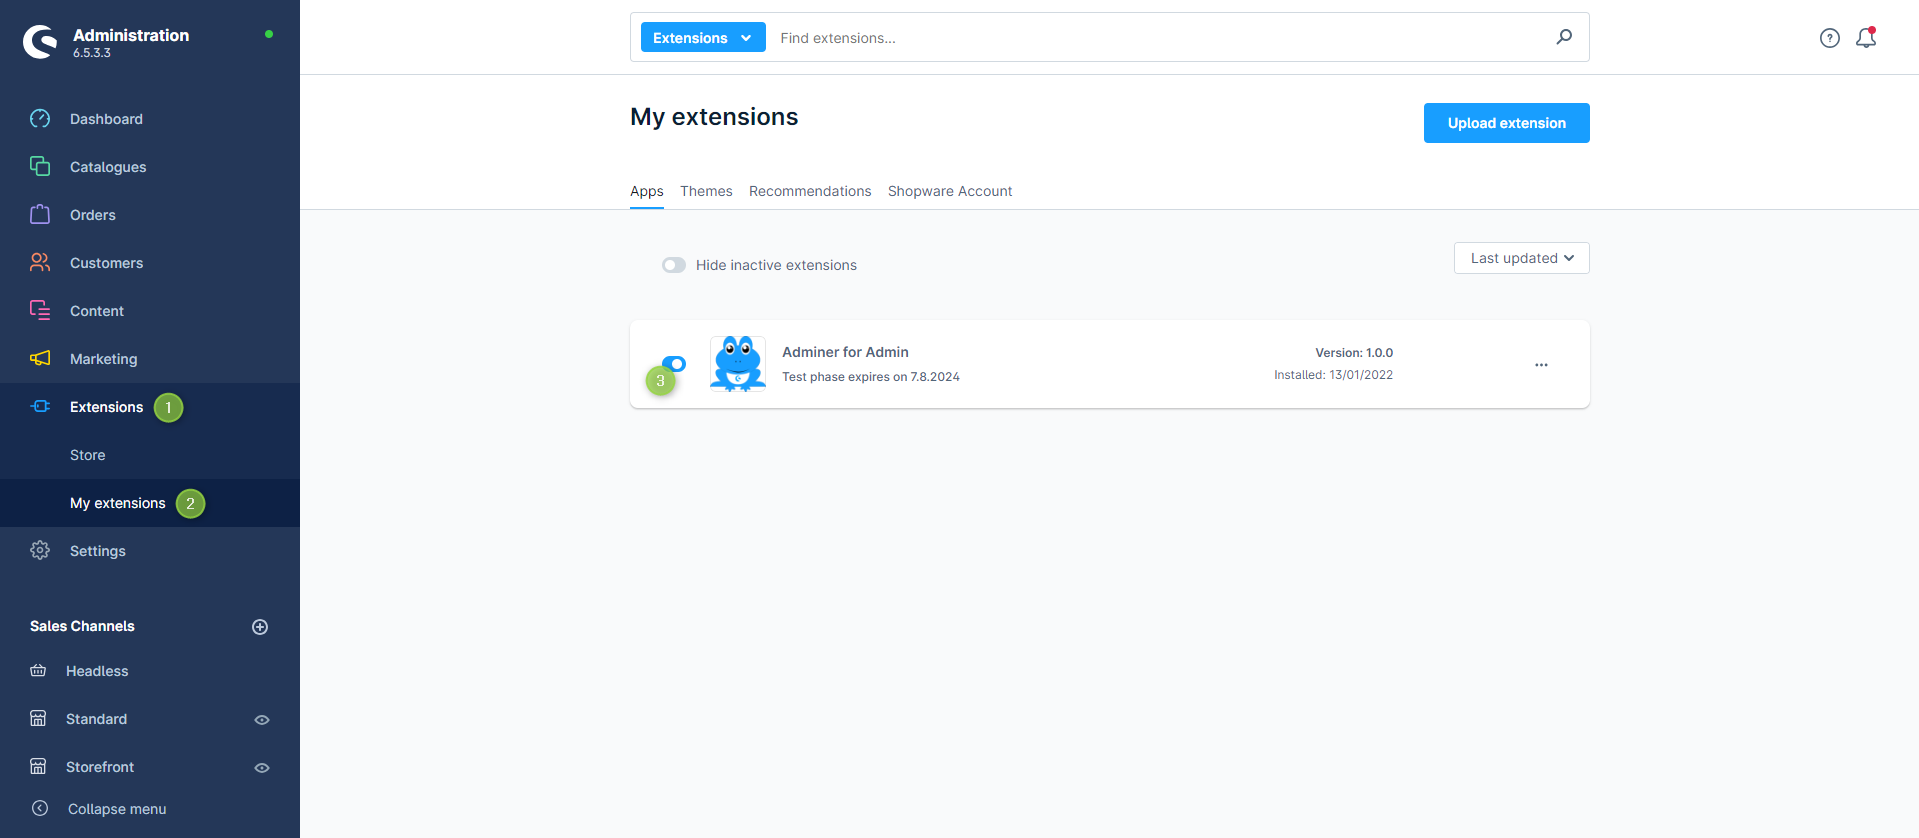This screenshot has height=838, width=1919.
Task: Click Sales Channels heading
Action: [x=82, y=626]
